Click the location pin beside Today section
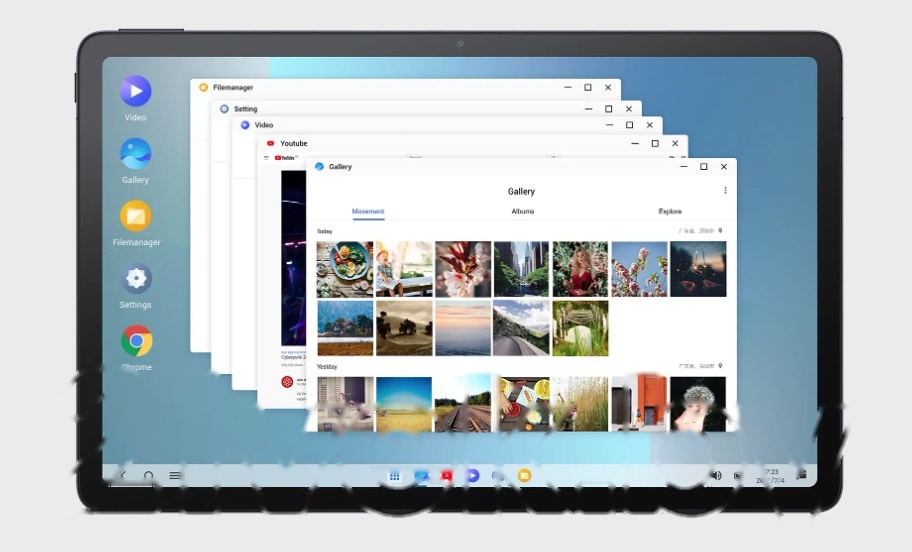The height and width of the screenshot is (552, 912). 720,231
